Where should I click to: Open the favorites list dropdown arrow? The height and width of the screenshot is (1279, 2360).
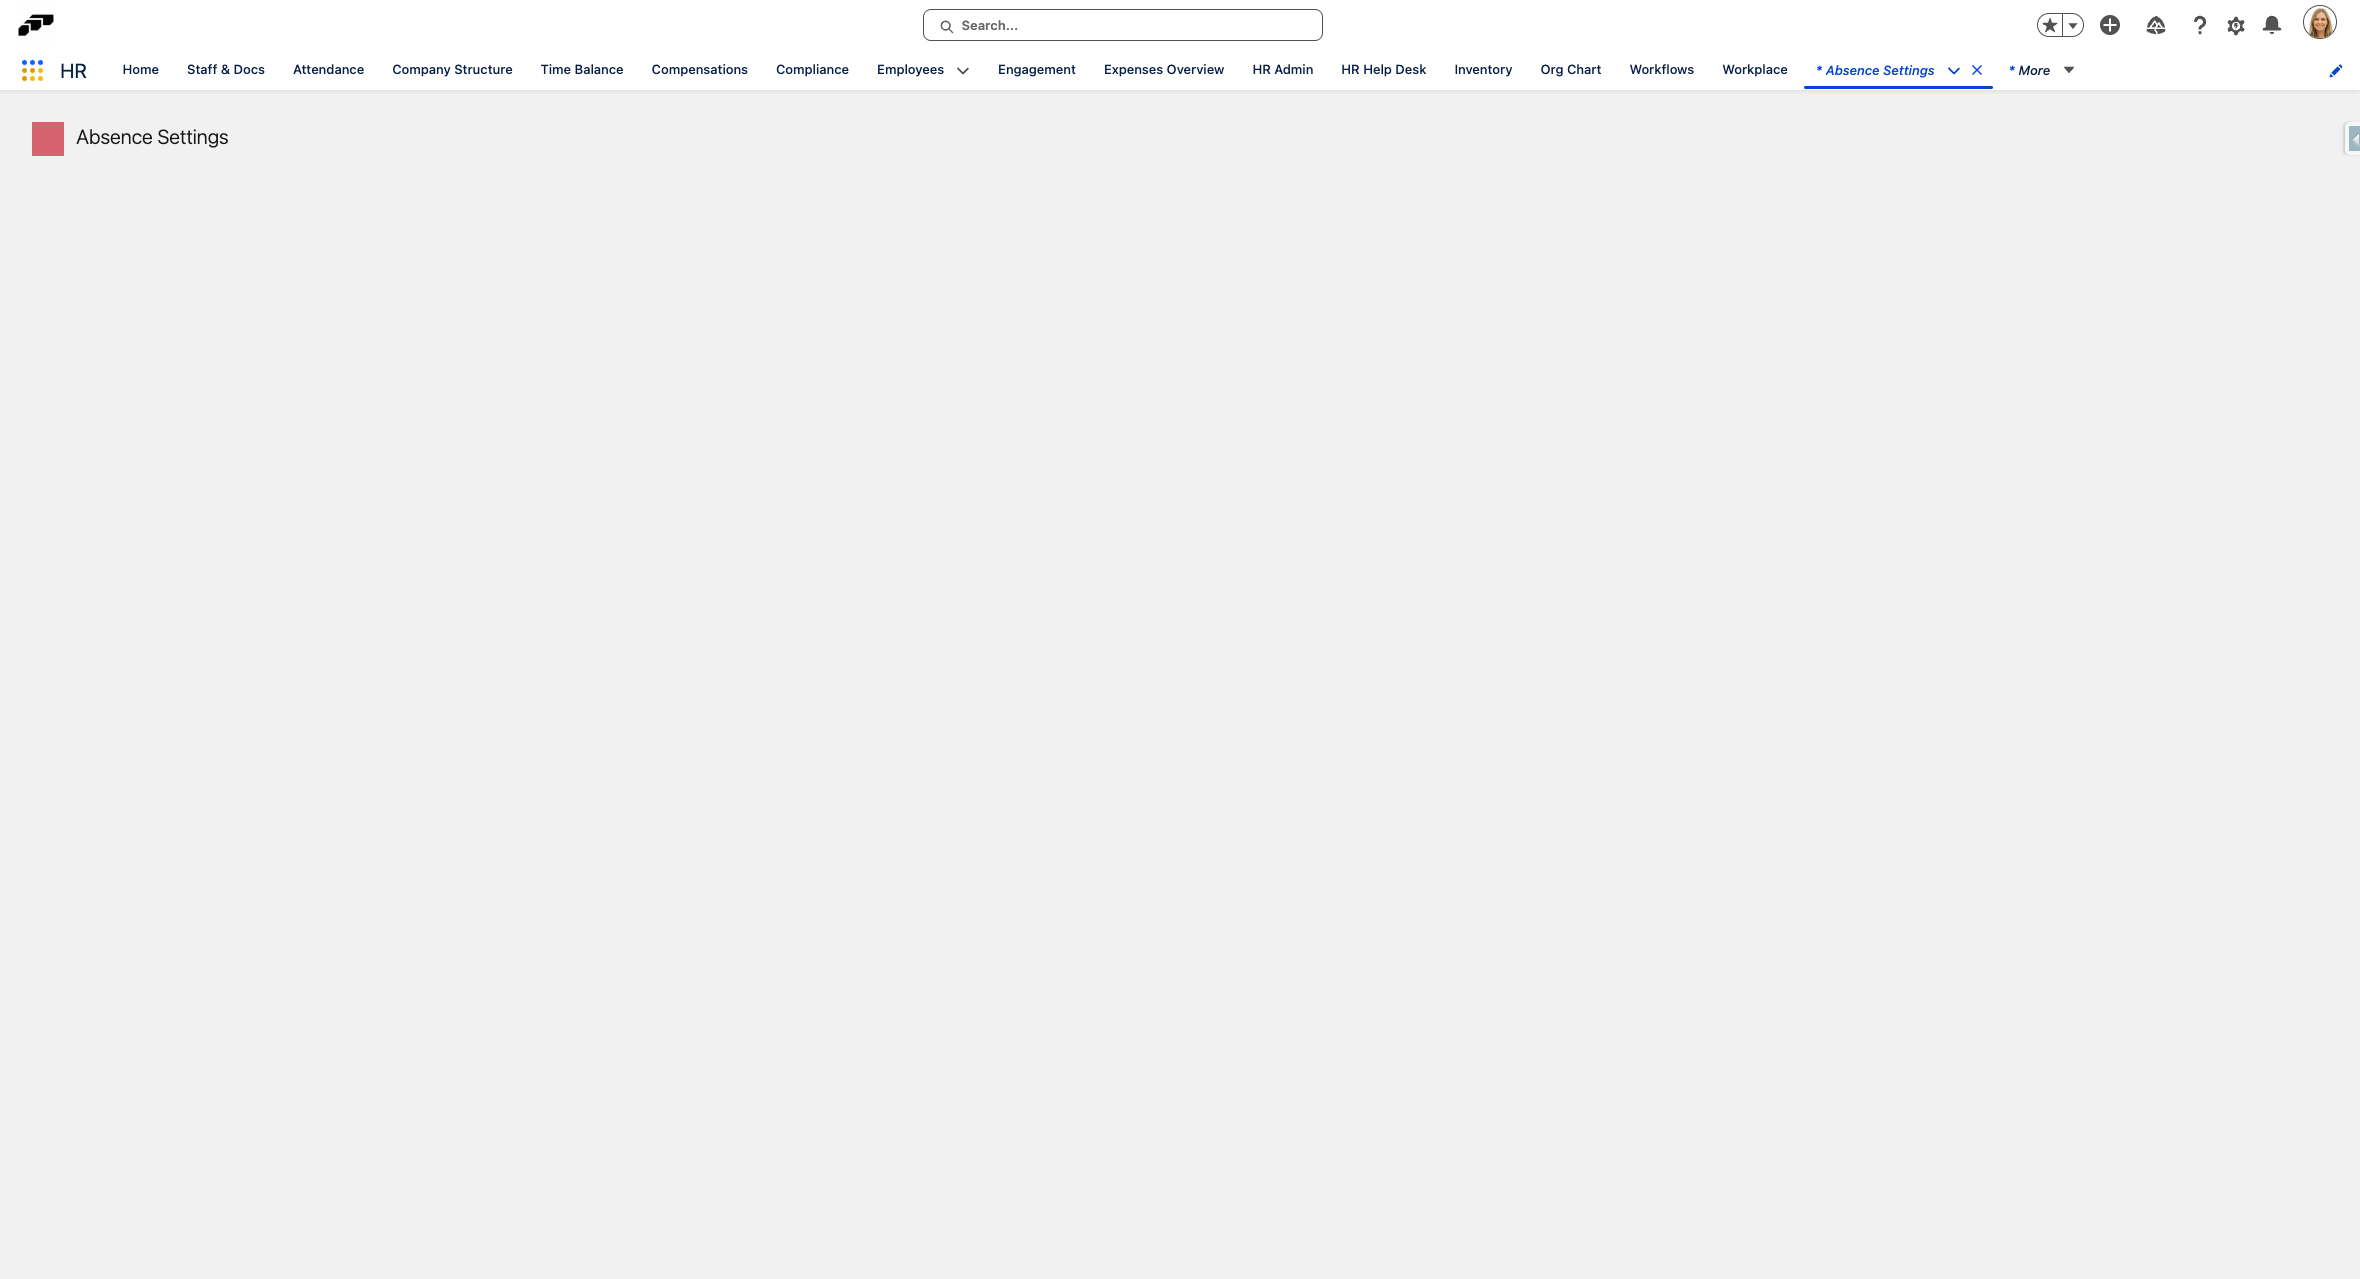2071,24
